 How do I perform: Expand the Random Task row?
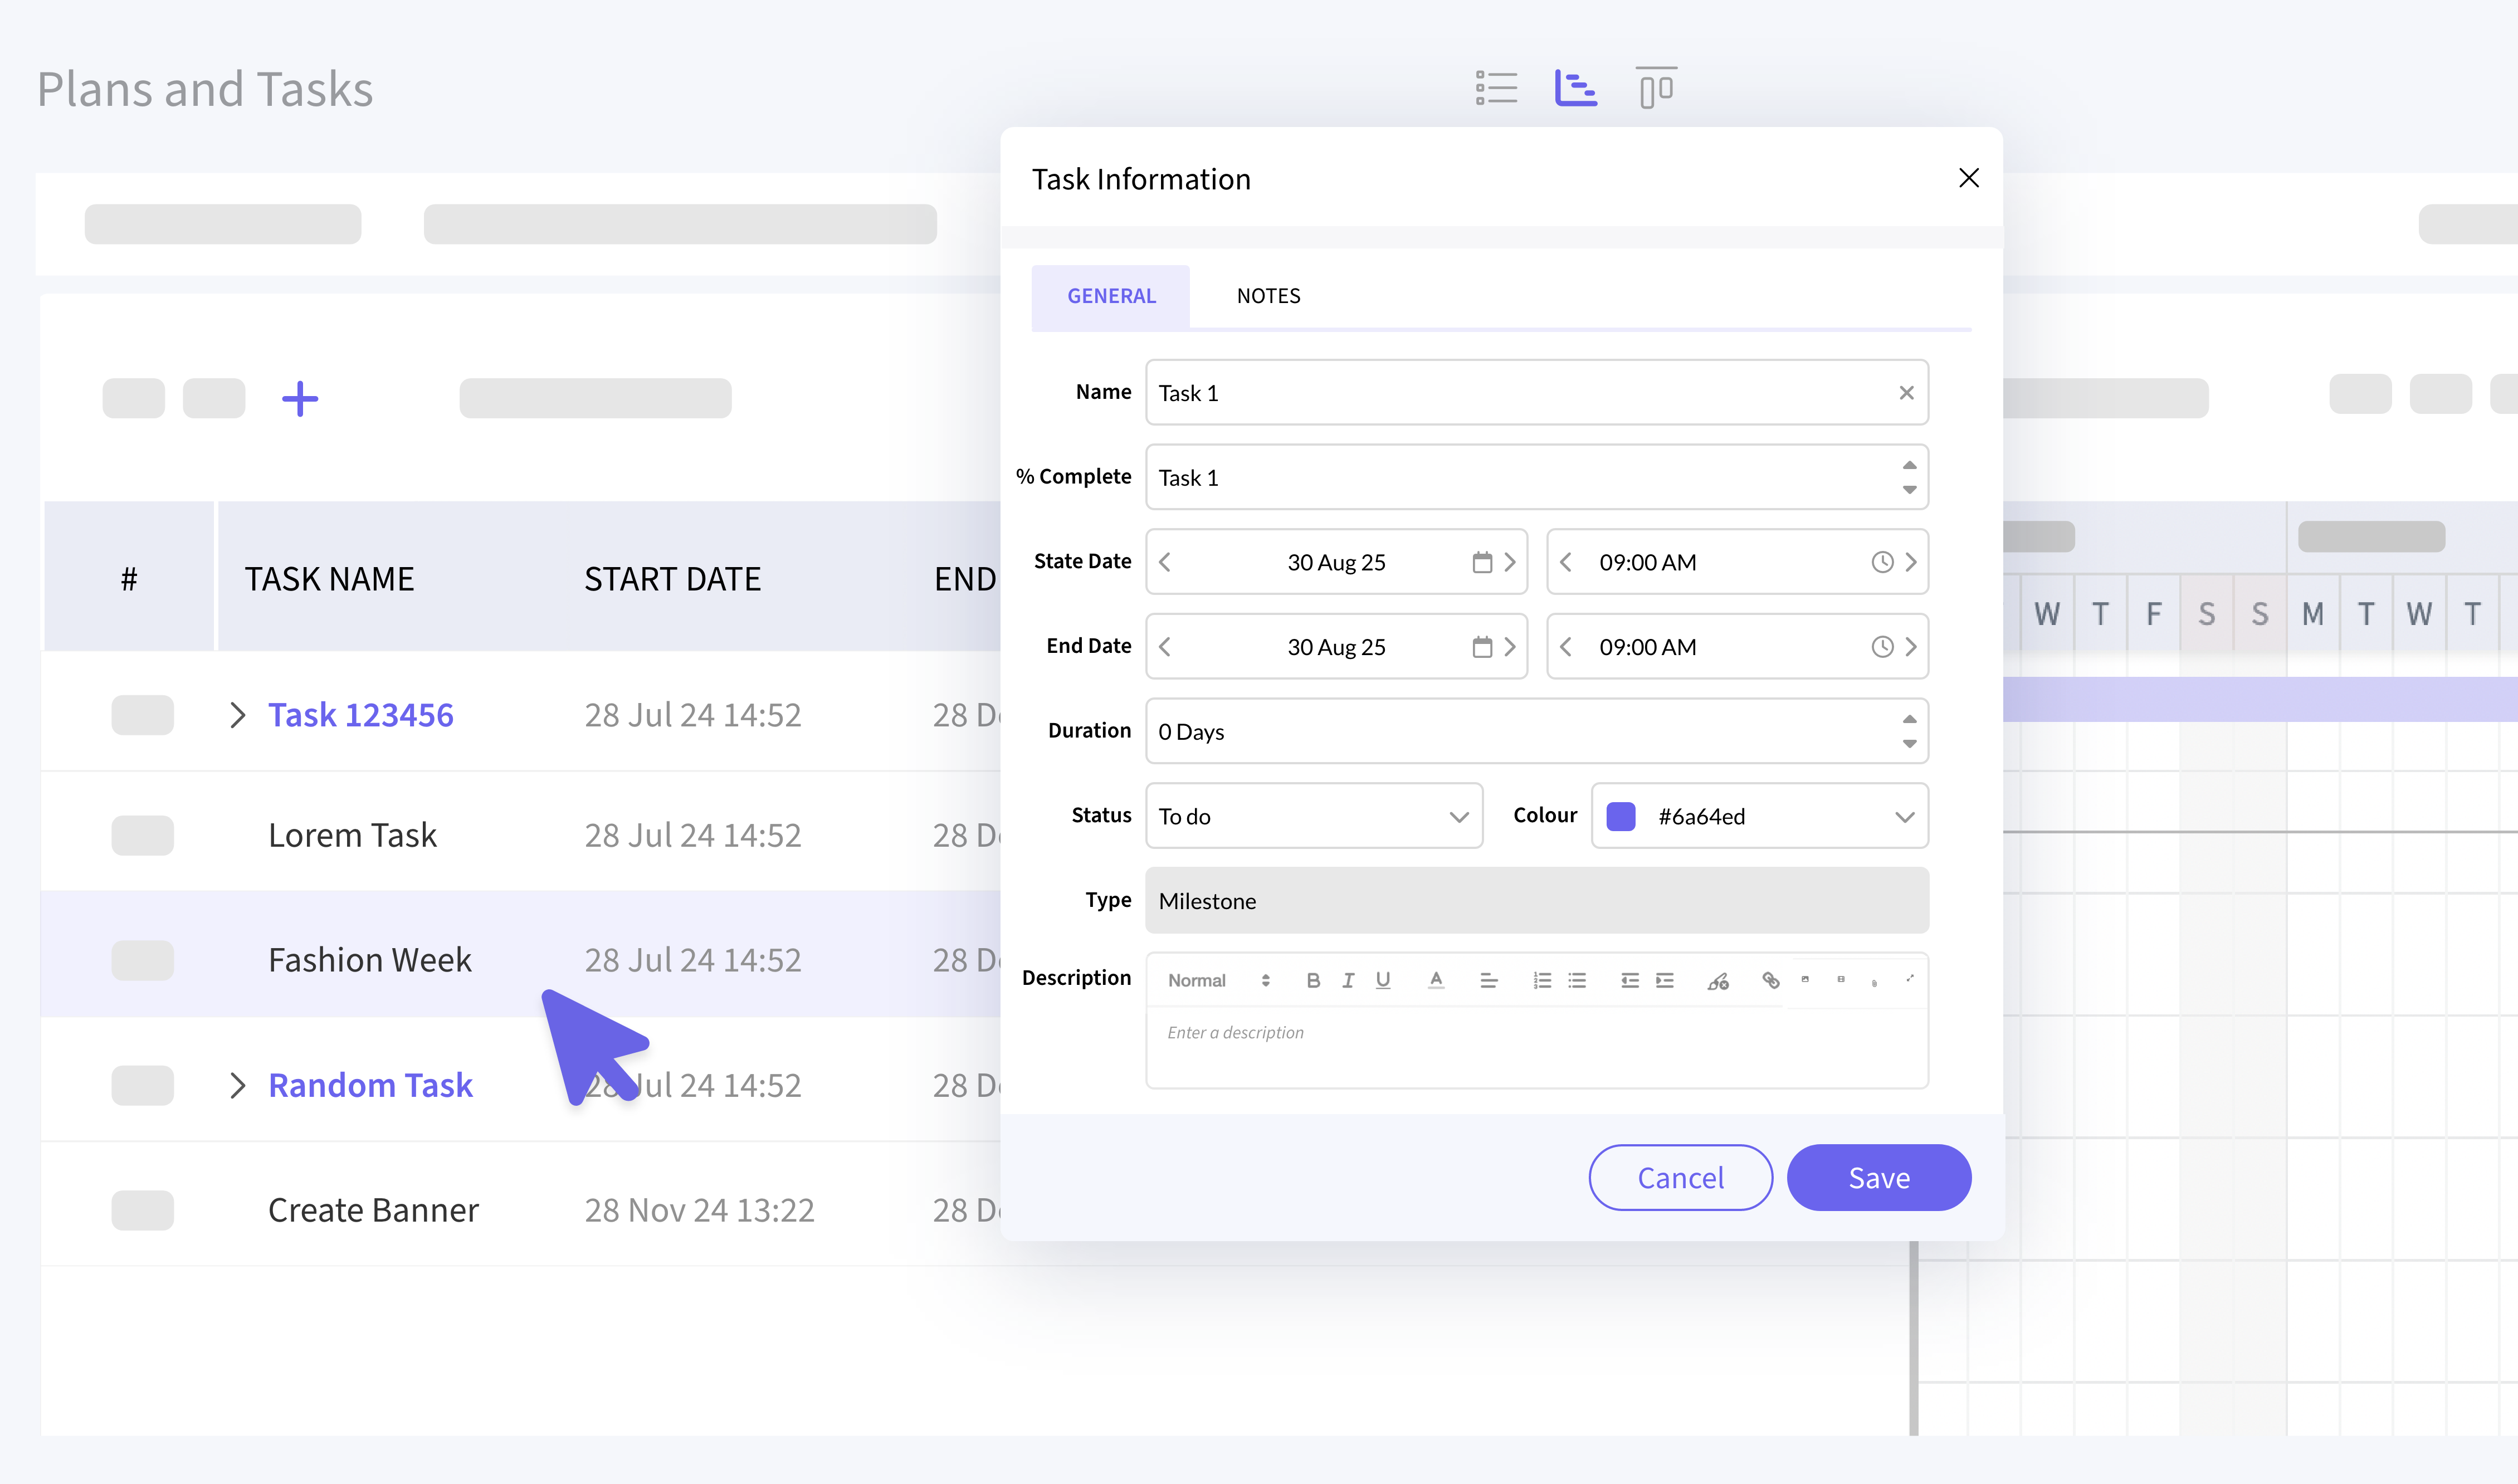[x=237, y=1085]
